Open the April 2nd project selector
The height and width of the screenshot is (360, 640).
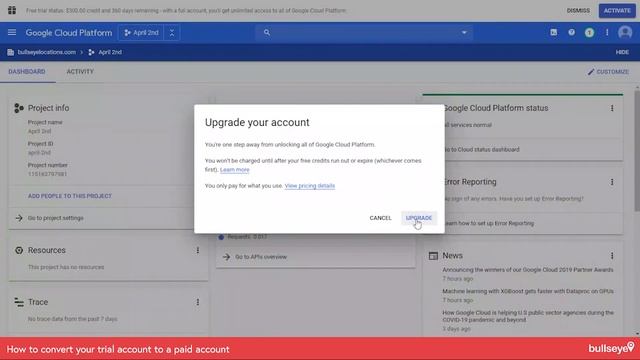pos(141,33)
